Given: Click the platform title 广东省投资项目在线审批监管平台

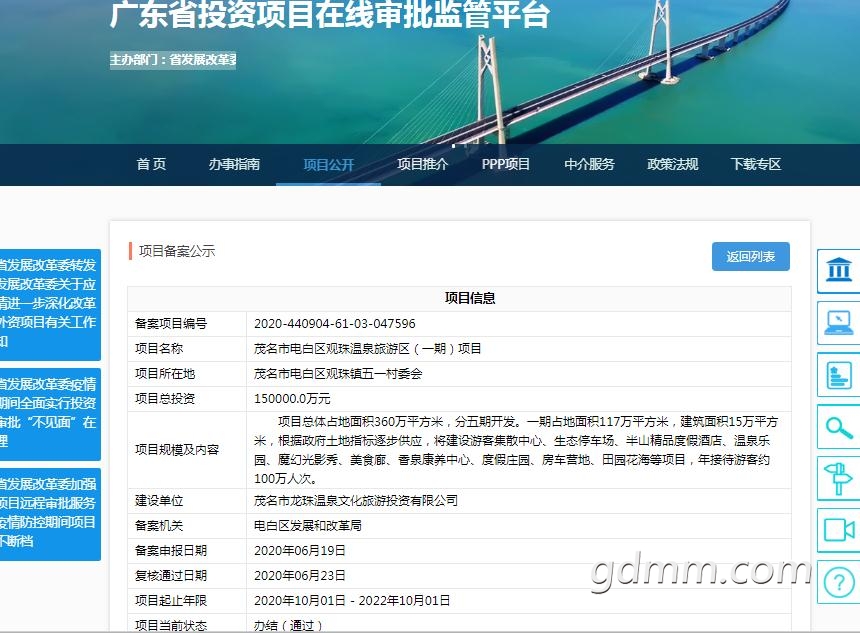Looking at the screenshot, I should [x=330, y=14].
